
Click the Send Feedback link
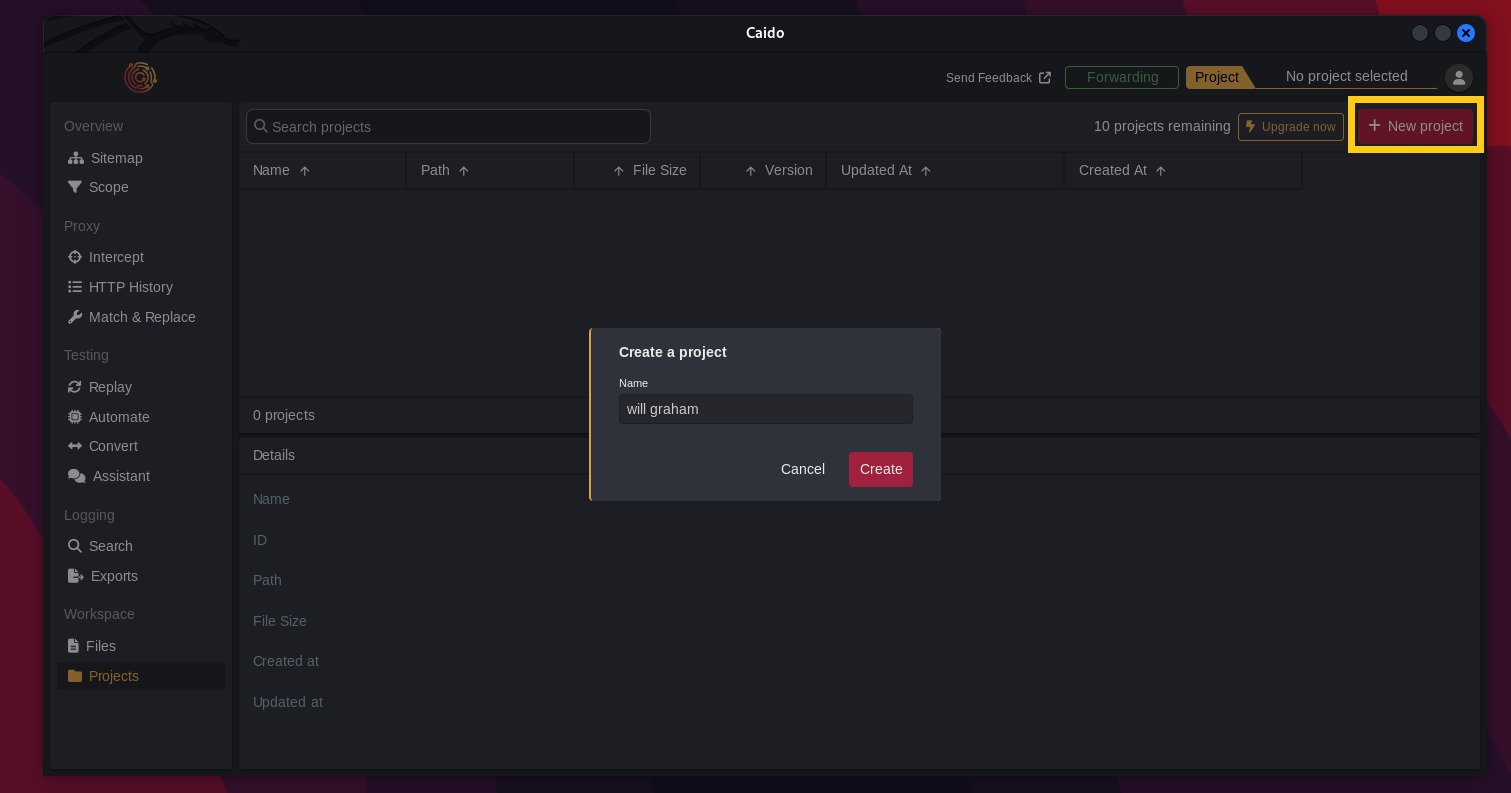coord(998,78)
